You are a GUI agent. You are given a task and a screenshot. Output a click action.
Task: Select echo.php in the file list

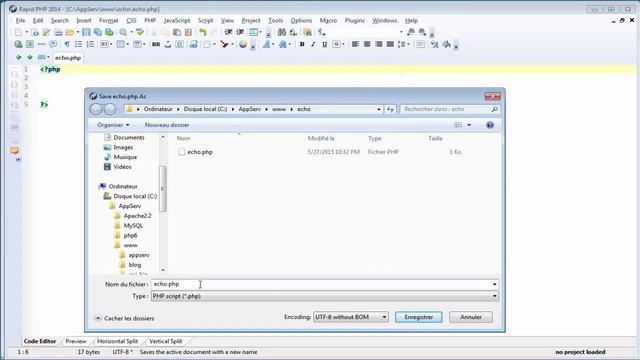200,152
